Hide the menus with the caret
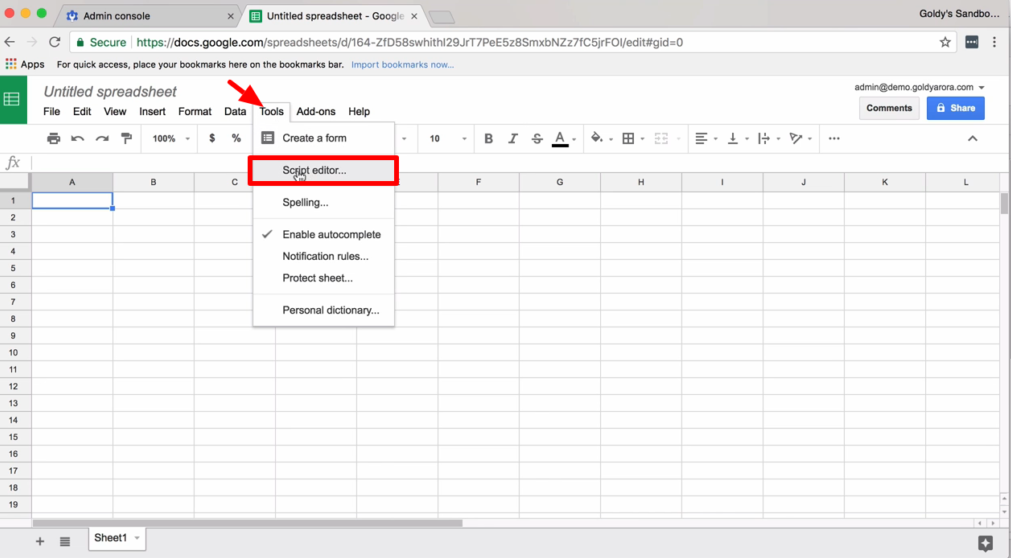 [972, 138]
